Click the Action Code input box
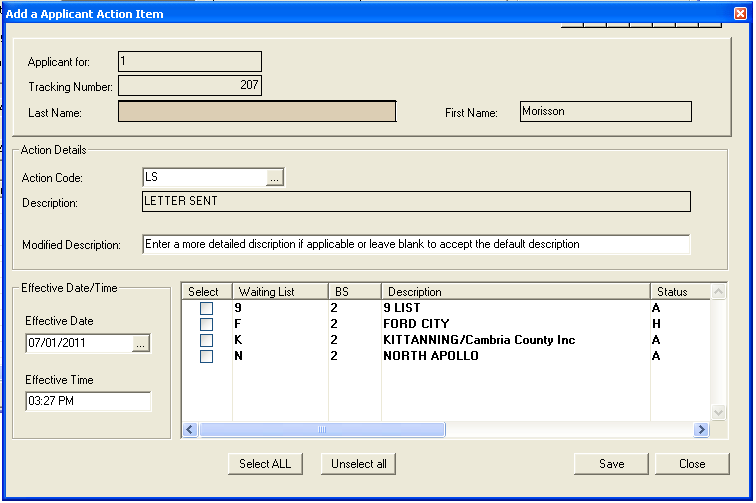Screen dimensions: 756x503 click(204, 178)
